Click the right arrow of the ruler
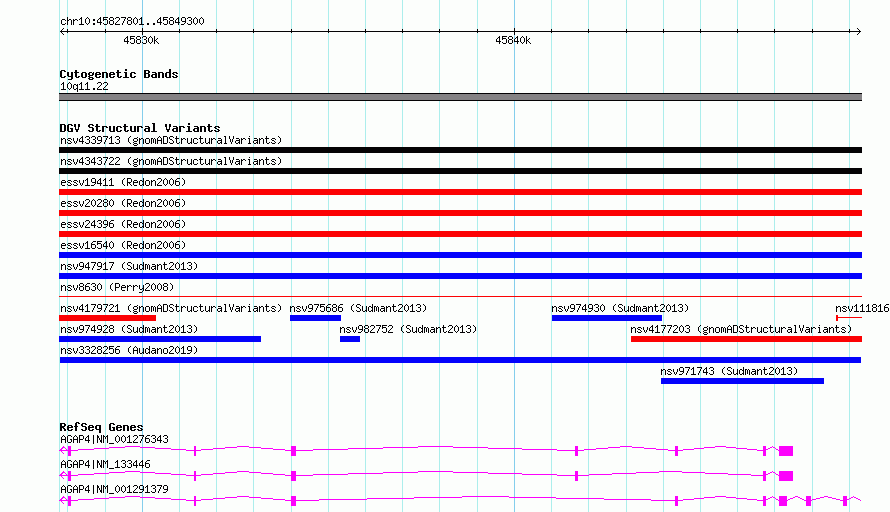The height and width of the screenshot is (512, 890). click(x=858, y=32)
